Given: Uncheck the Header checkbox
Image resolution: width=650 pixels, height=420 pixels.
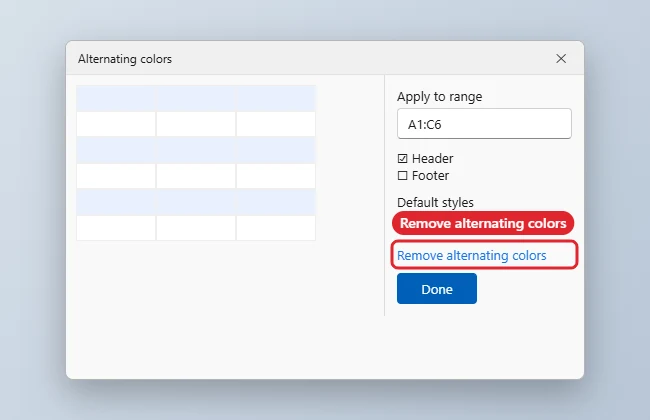Looking at the screenshot, I should coord(403,158).
